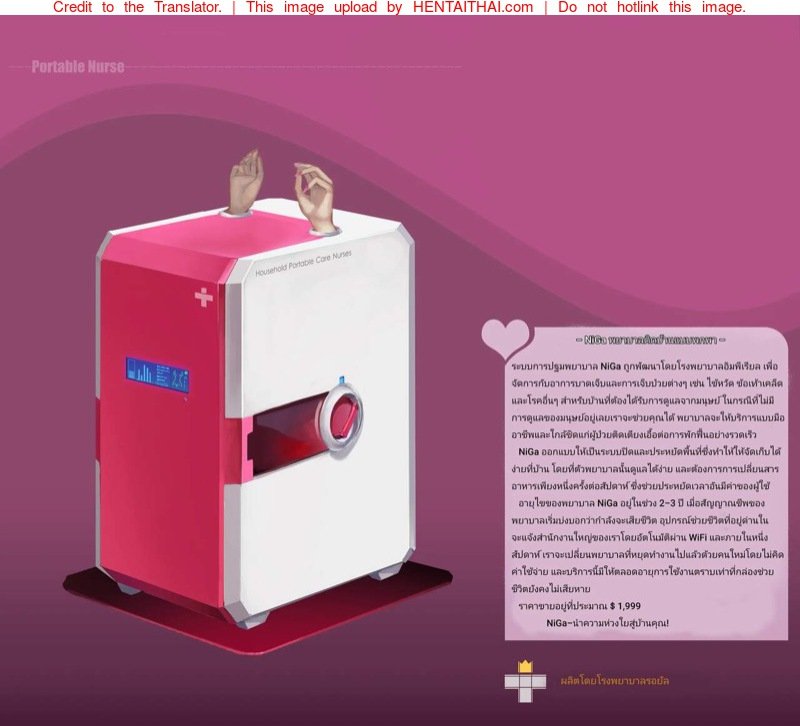Screen dimensions: 800x726
Task: Click 'Credit to the Translator' banner text
Action: pyautogui.click(x=137, y=8)
